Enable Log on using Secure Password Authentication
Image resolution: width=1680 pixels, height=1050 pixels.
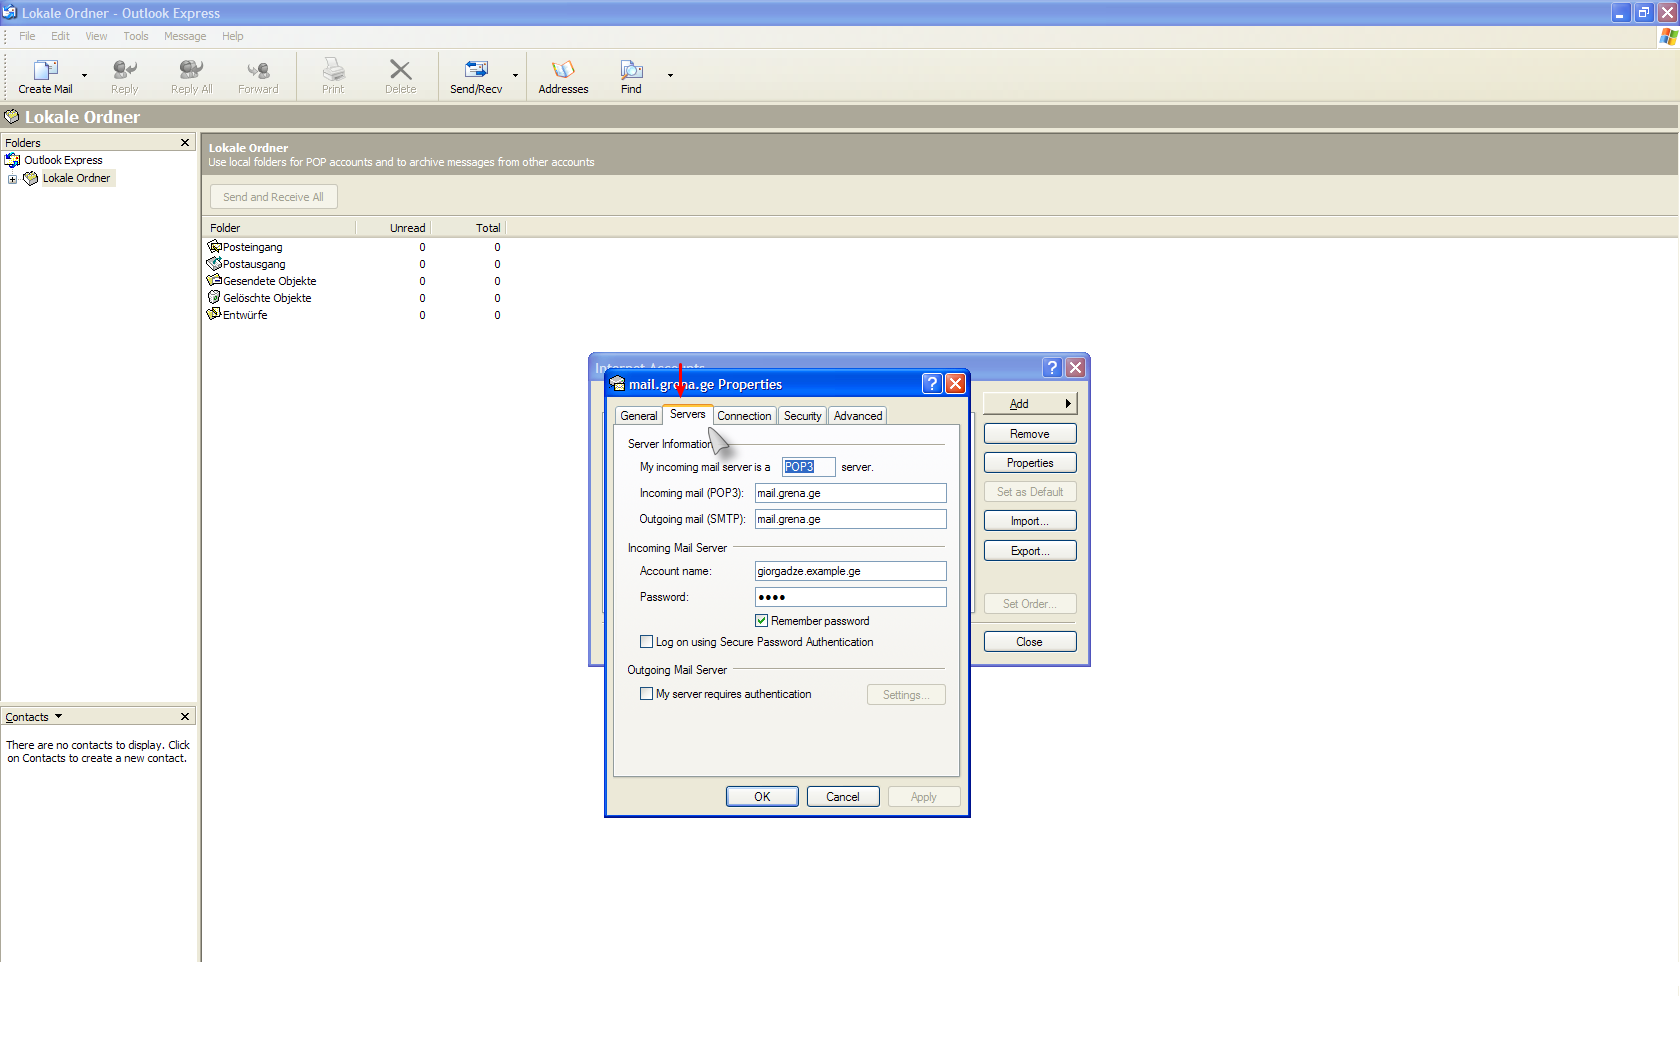coord(646,642)
